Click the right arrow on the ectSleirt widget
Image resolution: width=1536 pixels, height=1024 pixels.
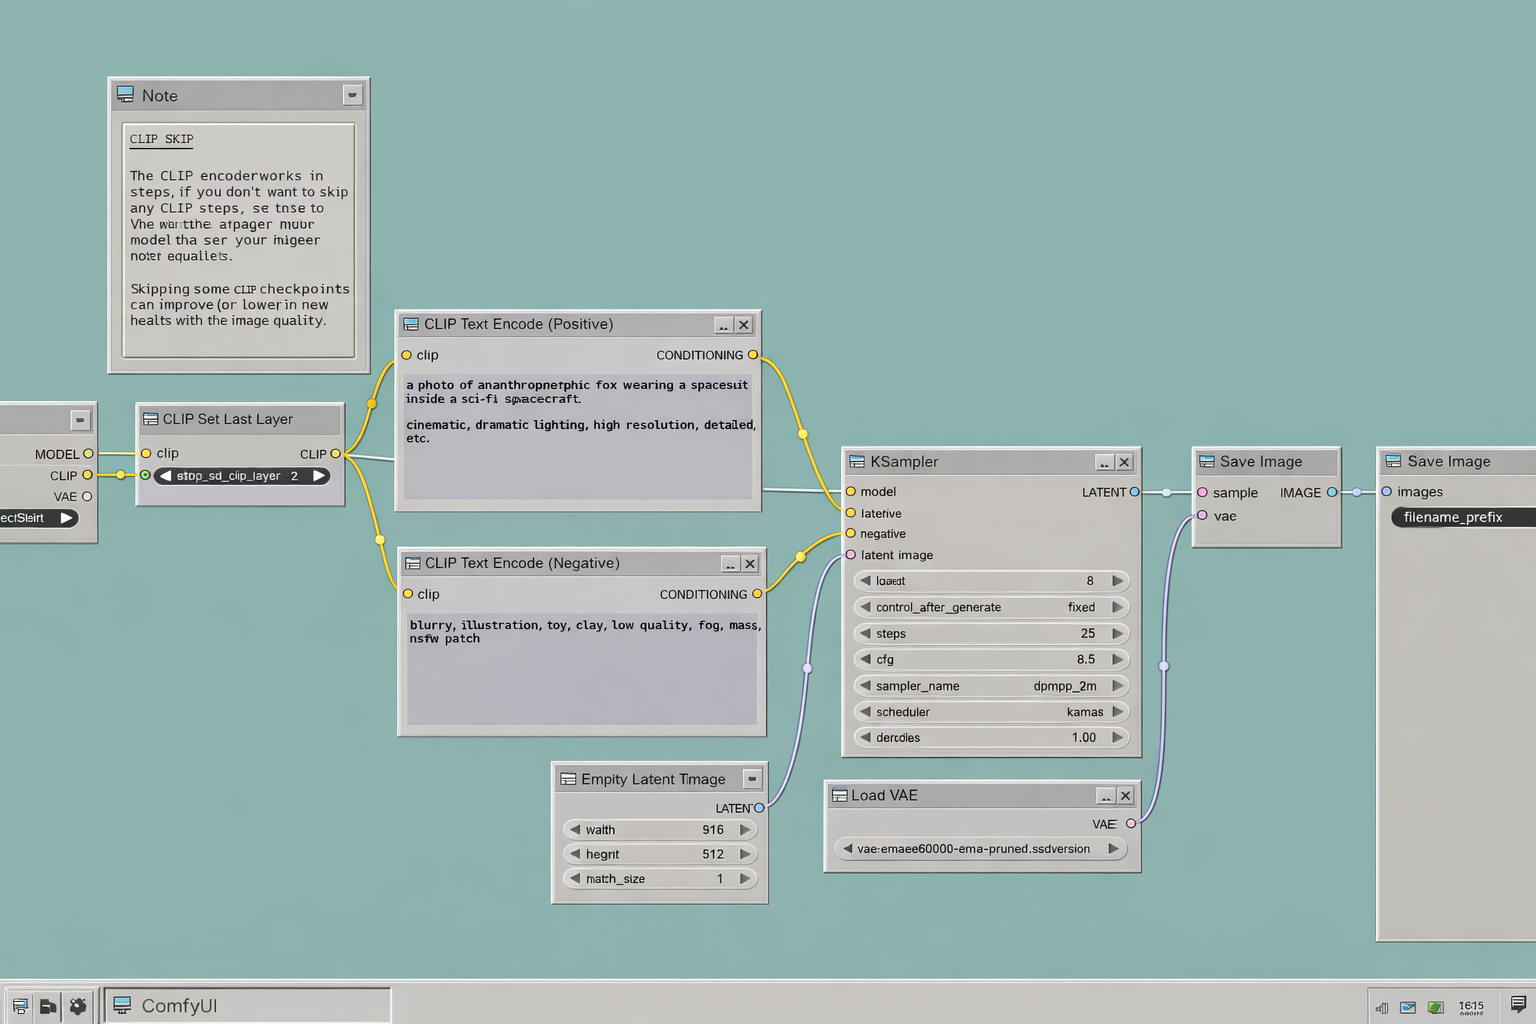tap(66, 518)
